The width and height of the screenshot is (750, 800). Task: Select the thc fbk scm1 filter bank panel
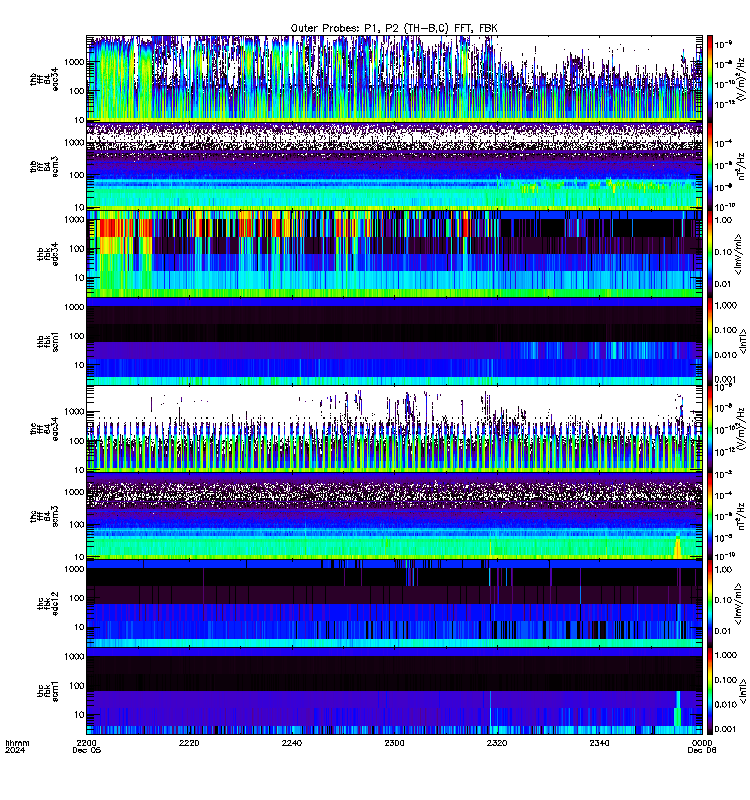tap(394, 691)
